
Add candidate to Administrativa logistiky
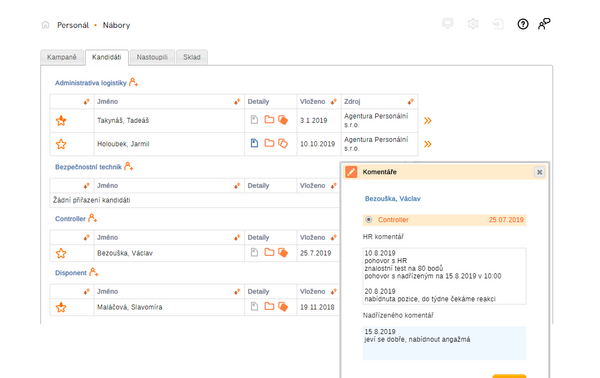coord(133,82)
